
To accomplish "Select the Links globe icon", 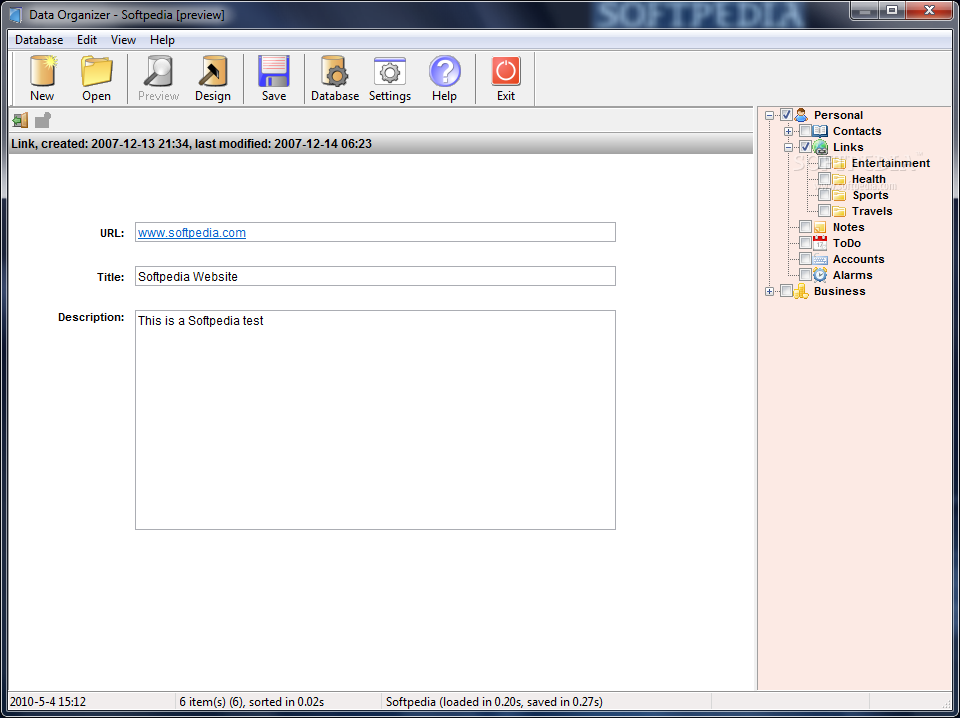I will 820,147.
